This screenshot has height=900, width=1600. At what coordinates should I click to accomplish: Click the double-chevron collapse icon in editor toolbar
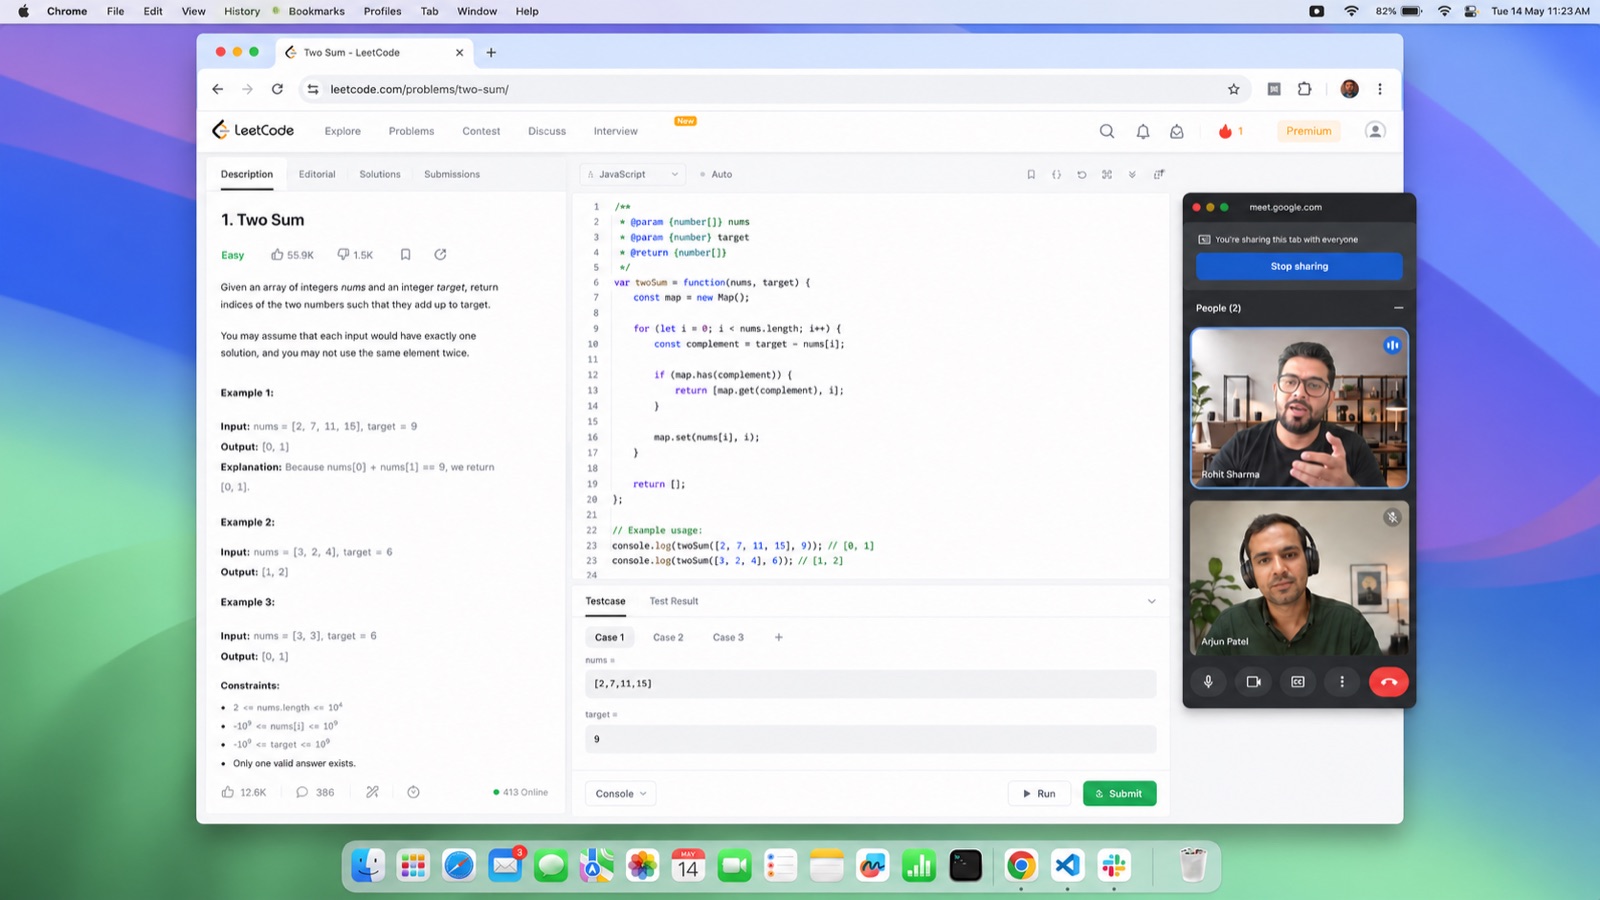pos(1132,174)
